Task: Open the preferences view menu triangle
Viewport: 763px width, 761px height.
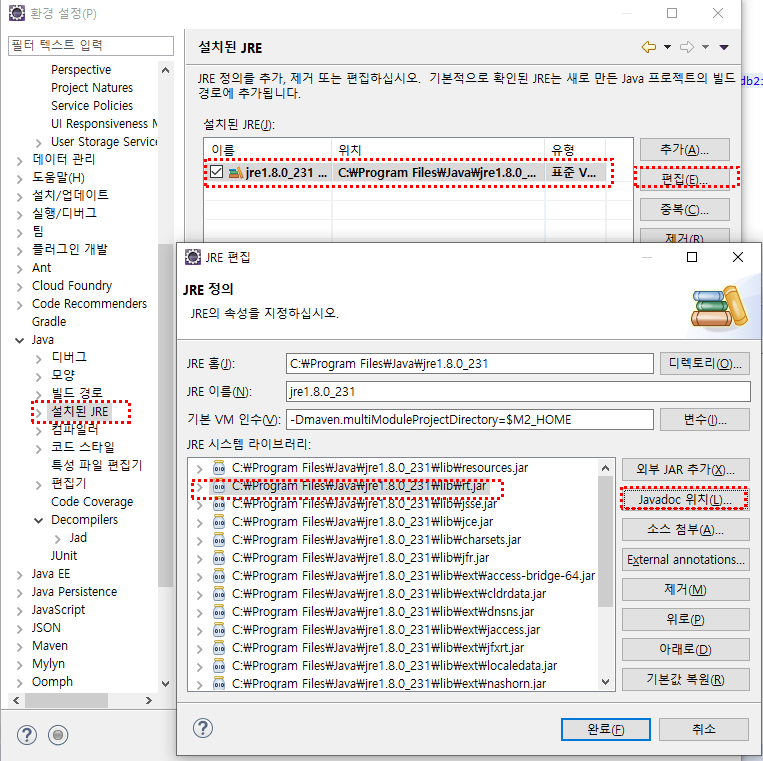Action: 724,47
